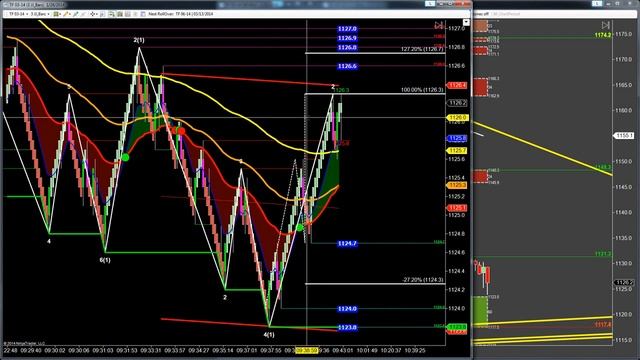Click the green 1174.2 level label on right chart
This screenshot has height=360, width=640.
[603, 35]
